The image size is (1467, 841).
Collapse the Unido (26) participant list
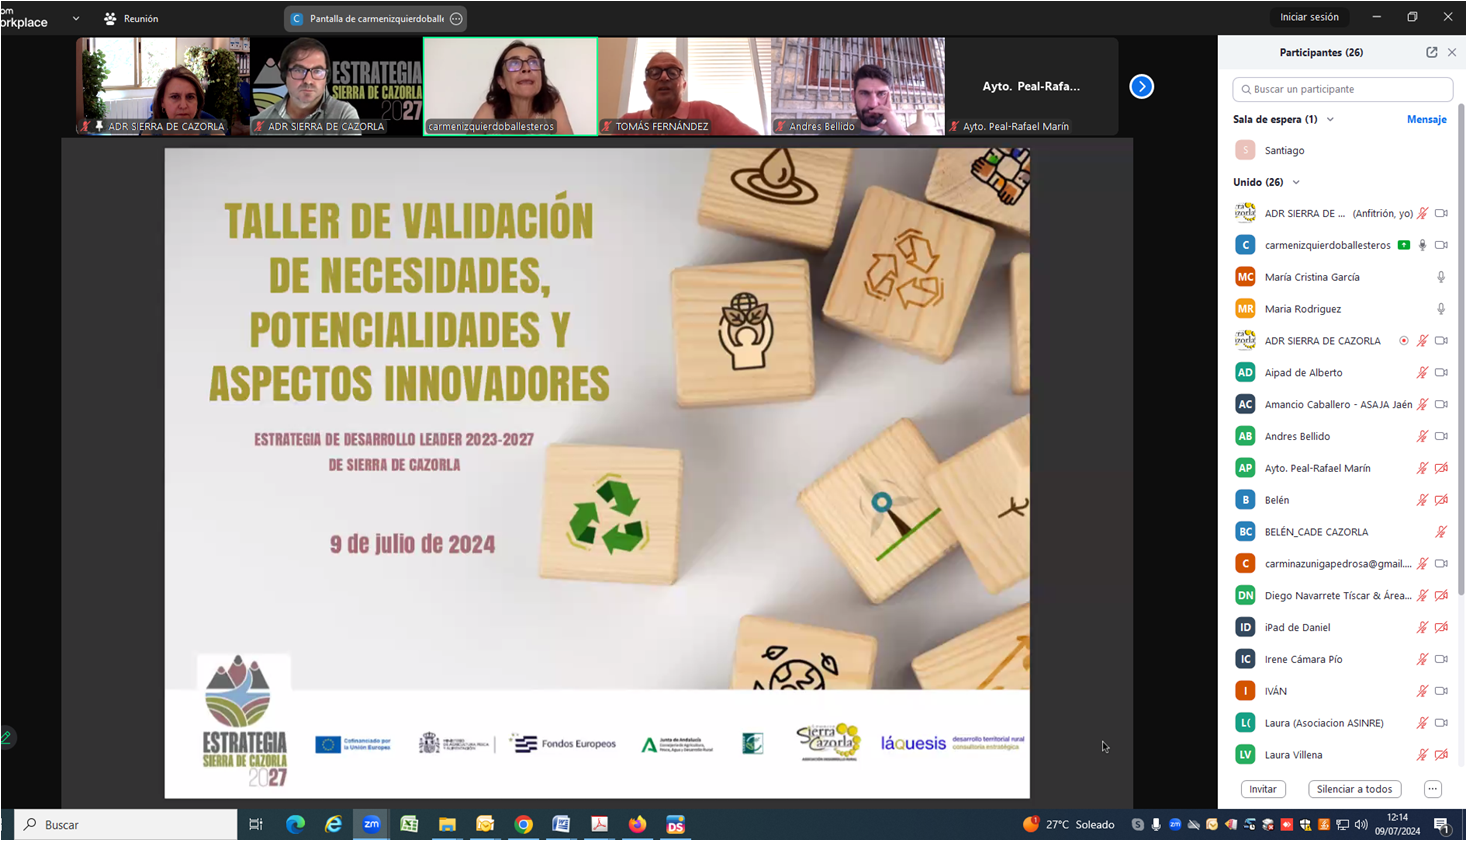(1296, 183)
